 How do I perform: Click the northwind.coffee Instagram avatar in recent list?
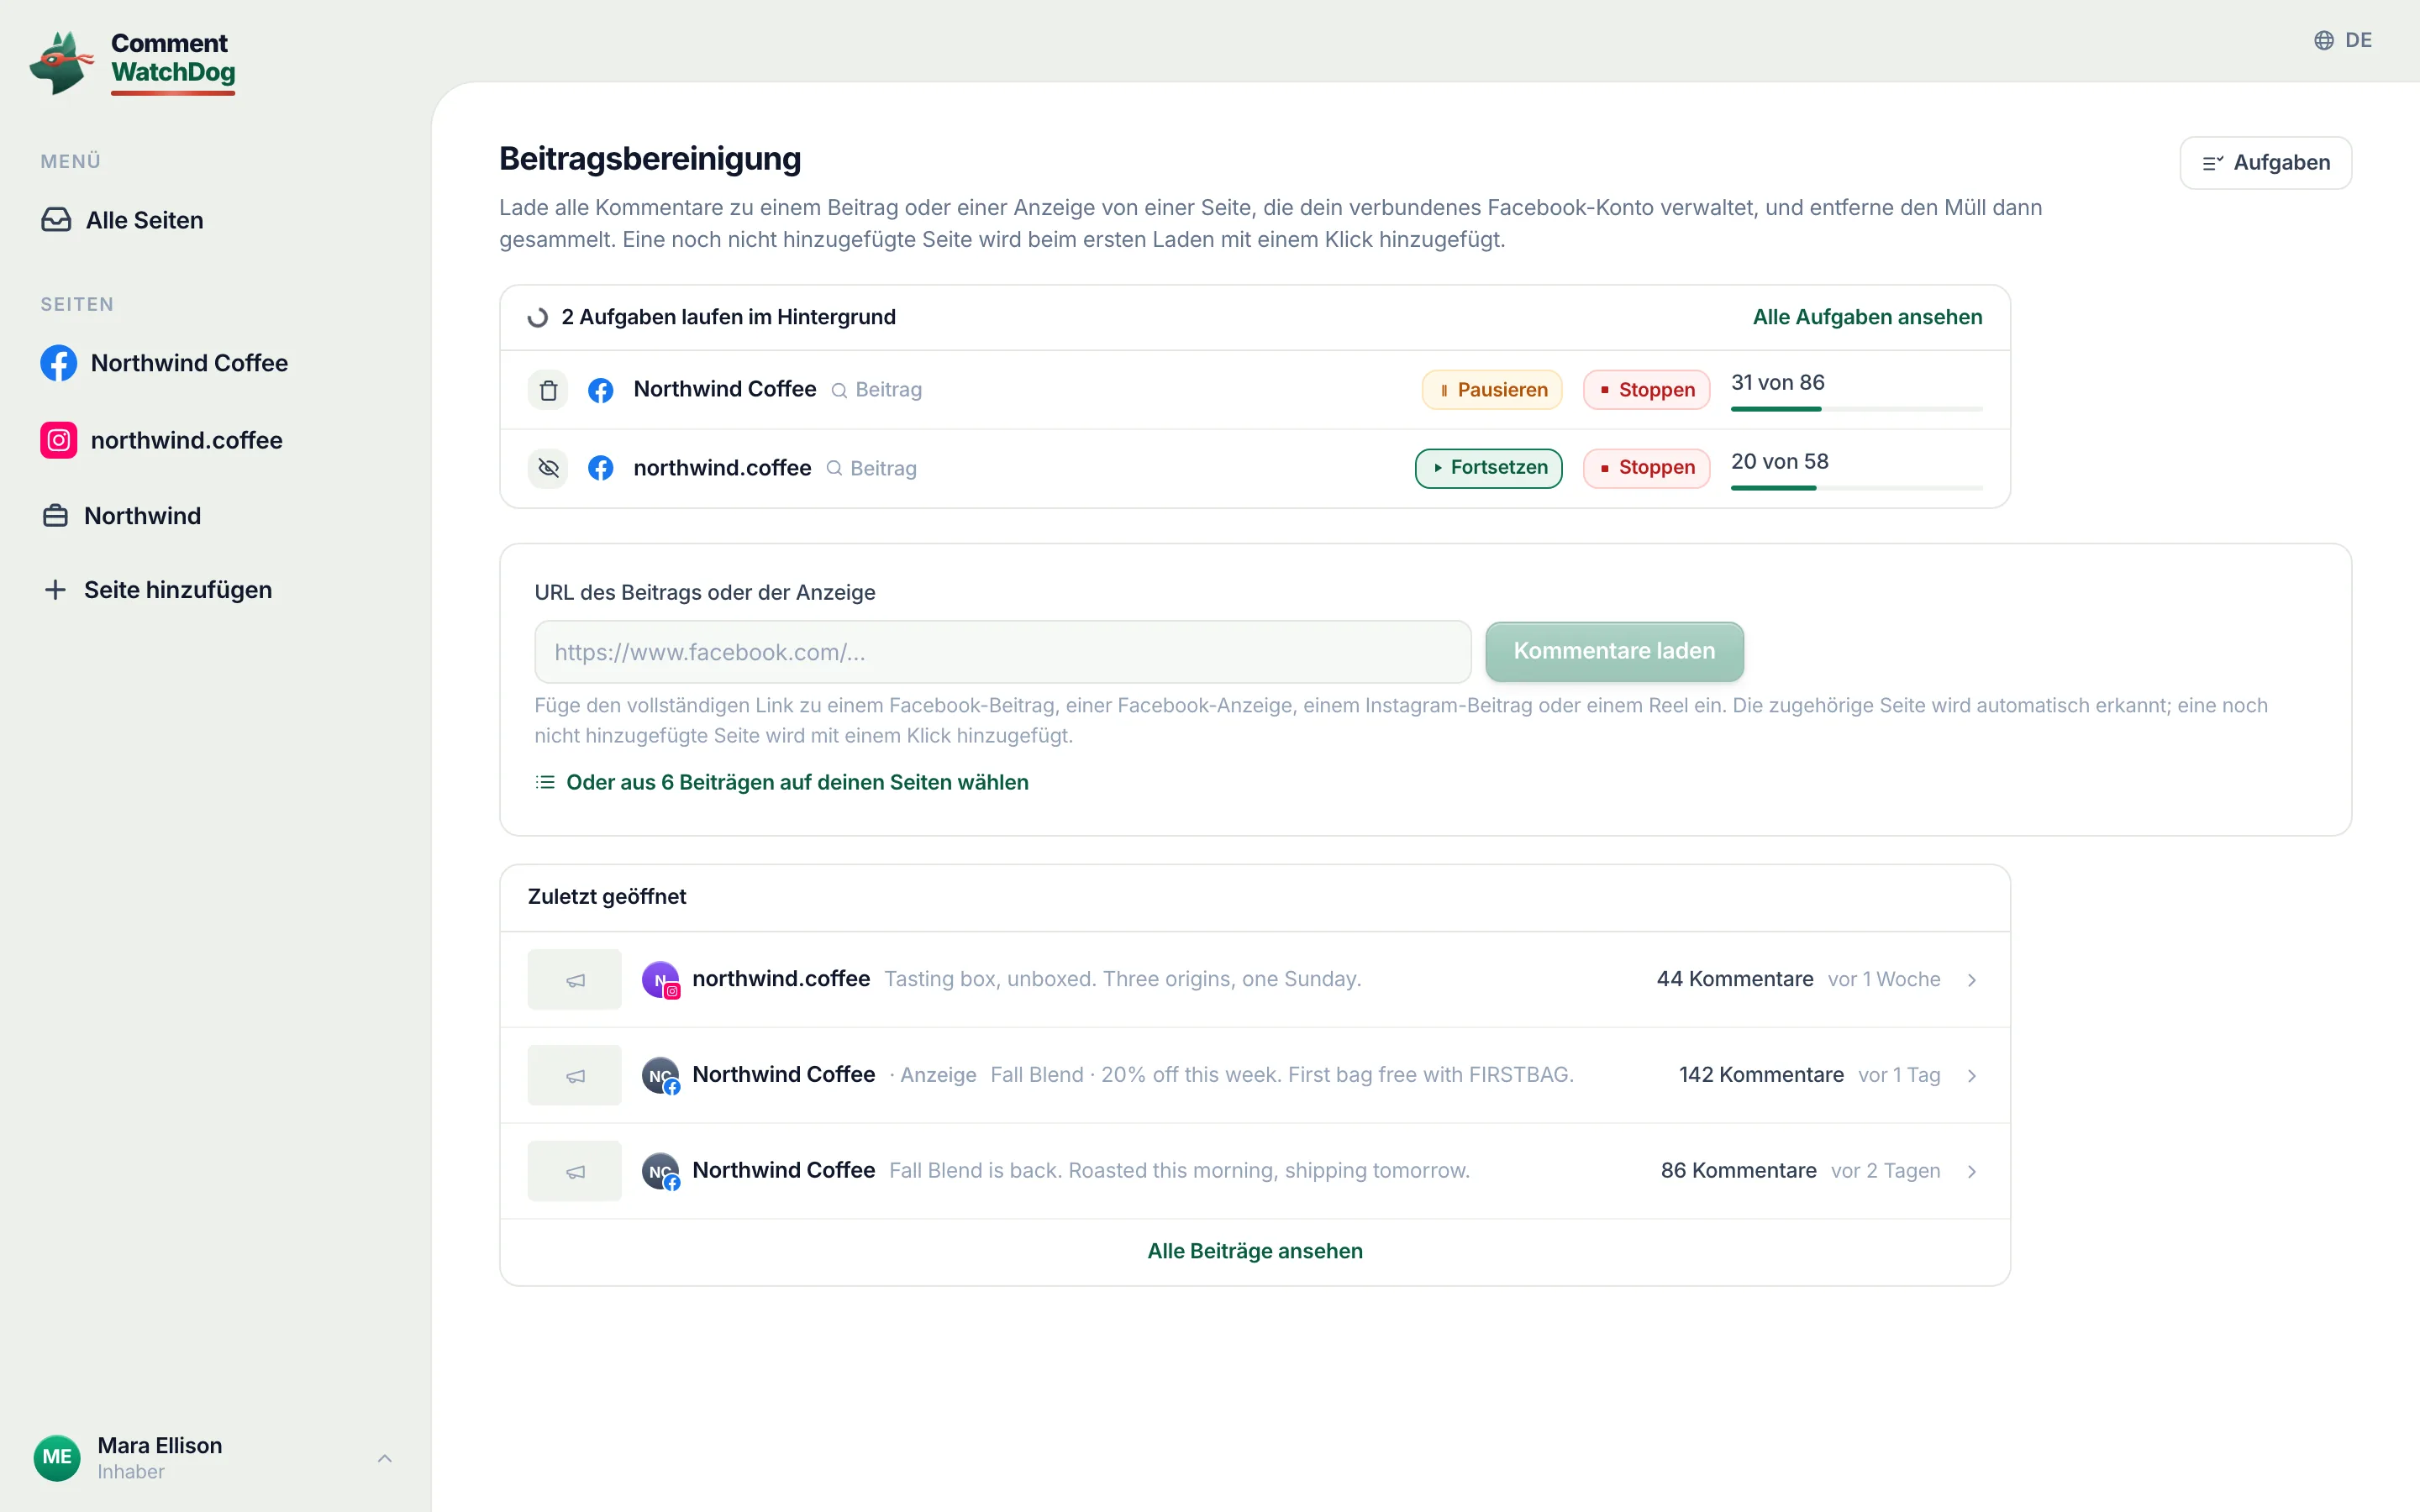point(661,980)
